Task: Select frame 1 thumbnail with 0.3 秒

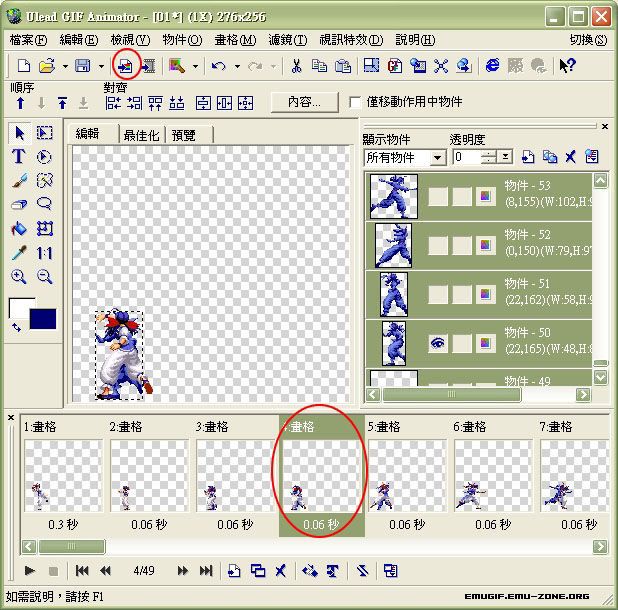Action: tap(63, 475)
